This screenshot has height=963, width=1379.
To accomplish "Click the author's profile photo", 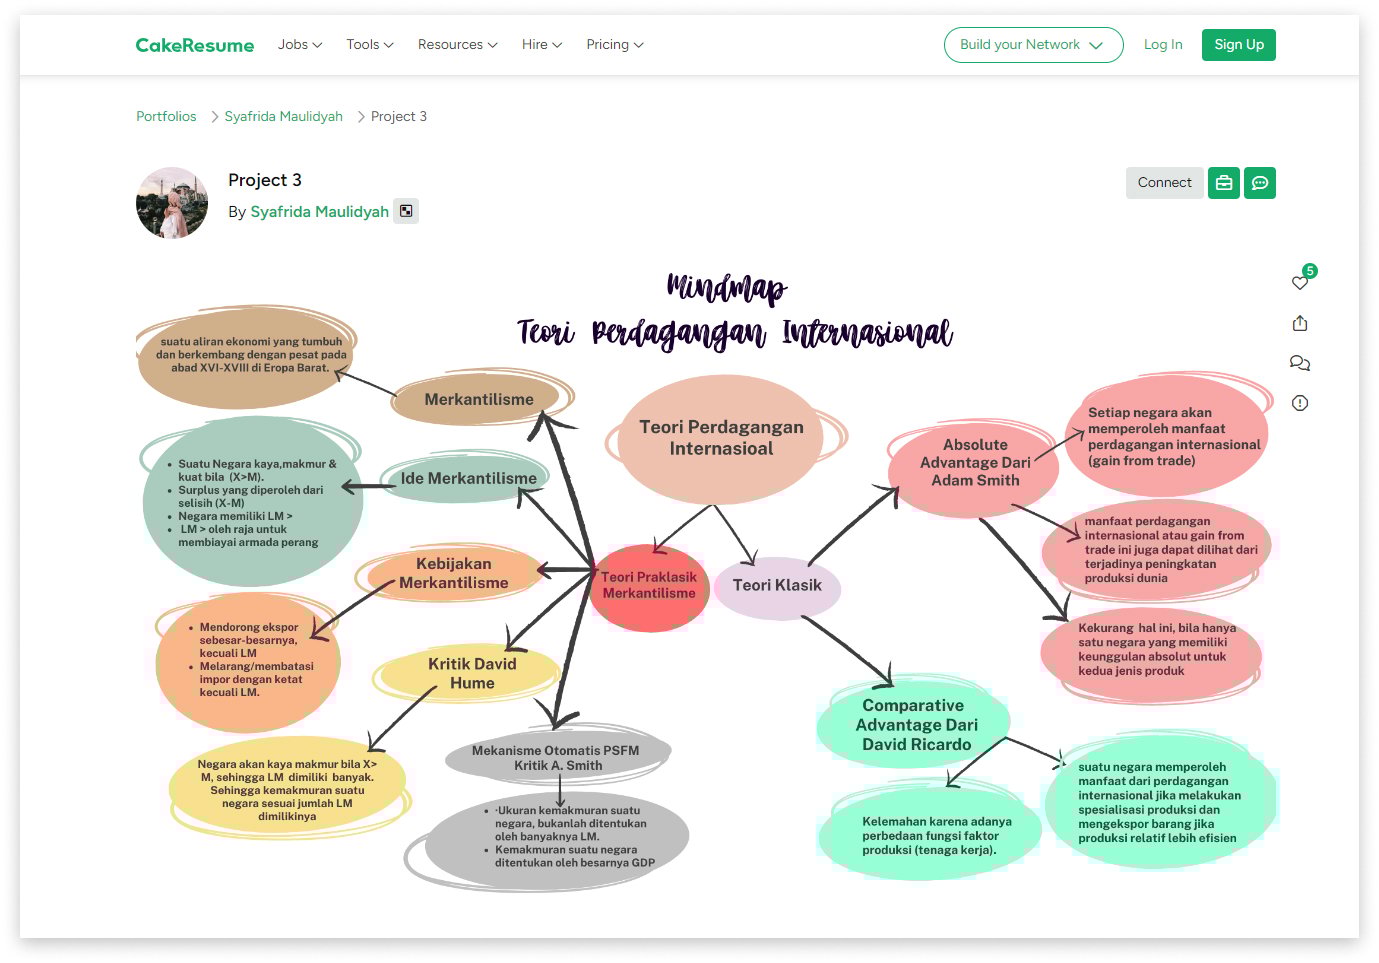I will (171, 203).
